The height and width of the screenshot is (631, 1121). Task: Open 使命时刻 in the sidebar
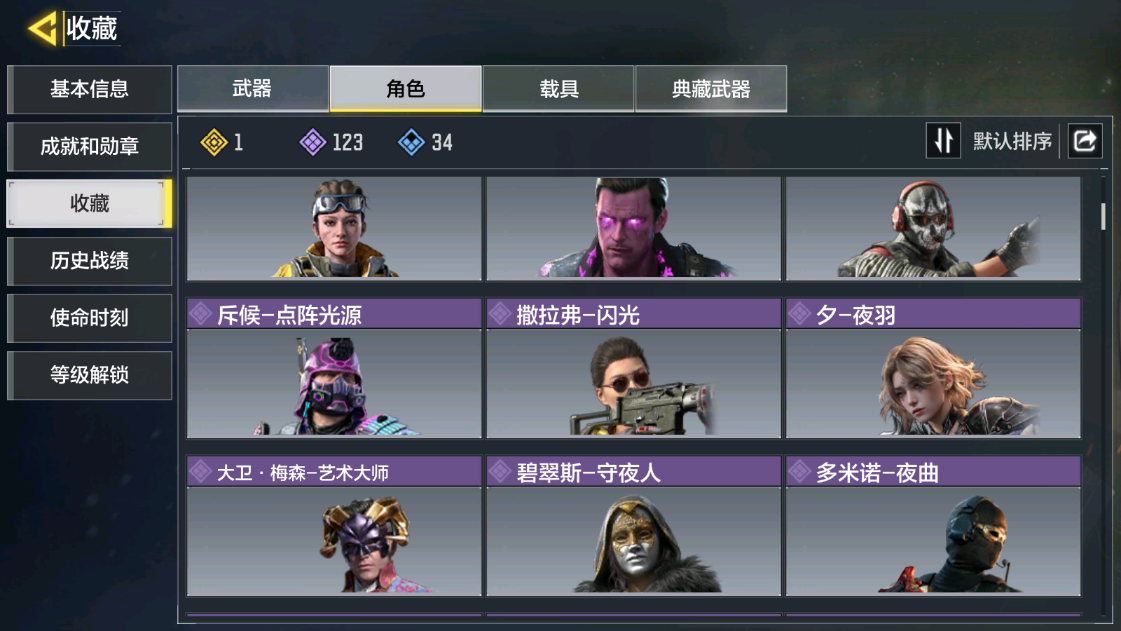click(89, 318)
